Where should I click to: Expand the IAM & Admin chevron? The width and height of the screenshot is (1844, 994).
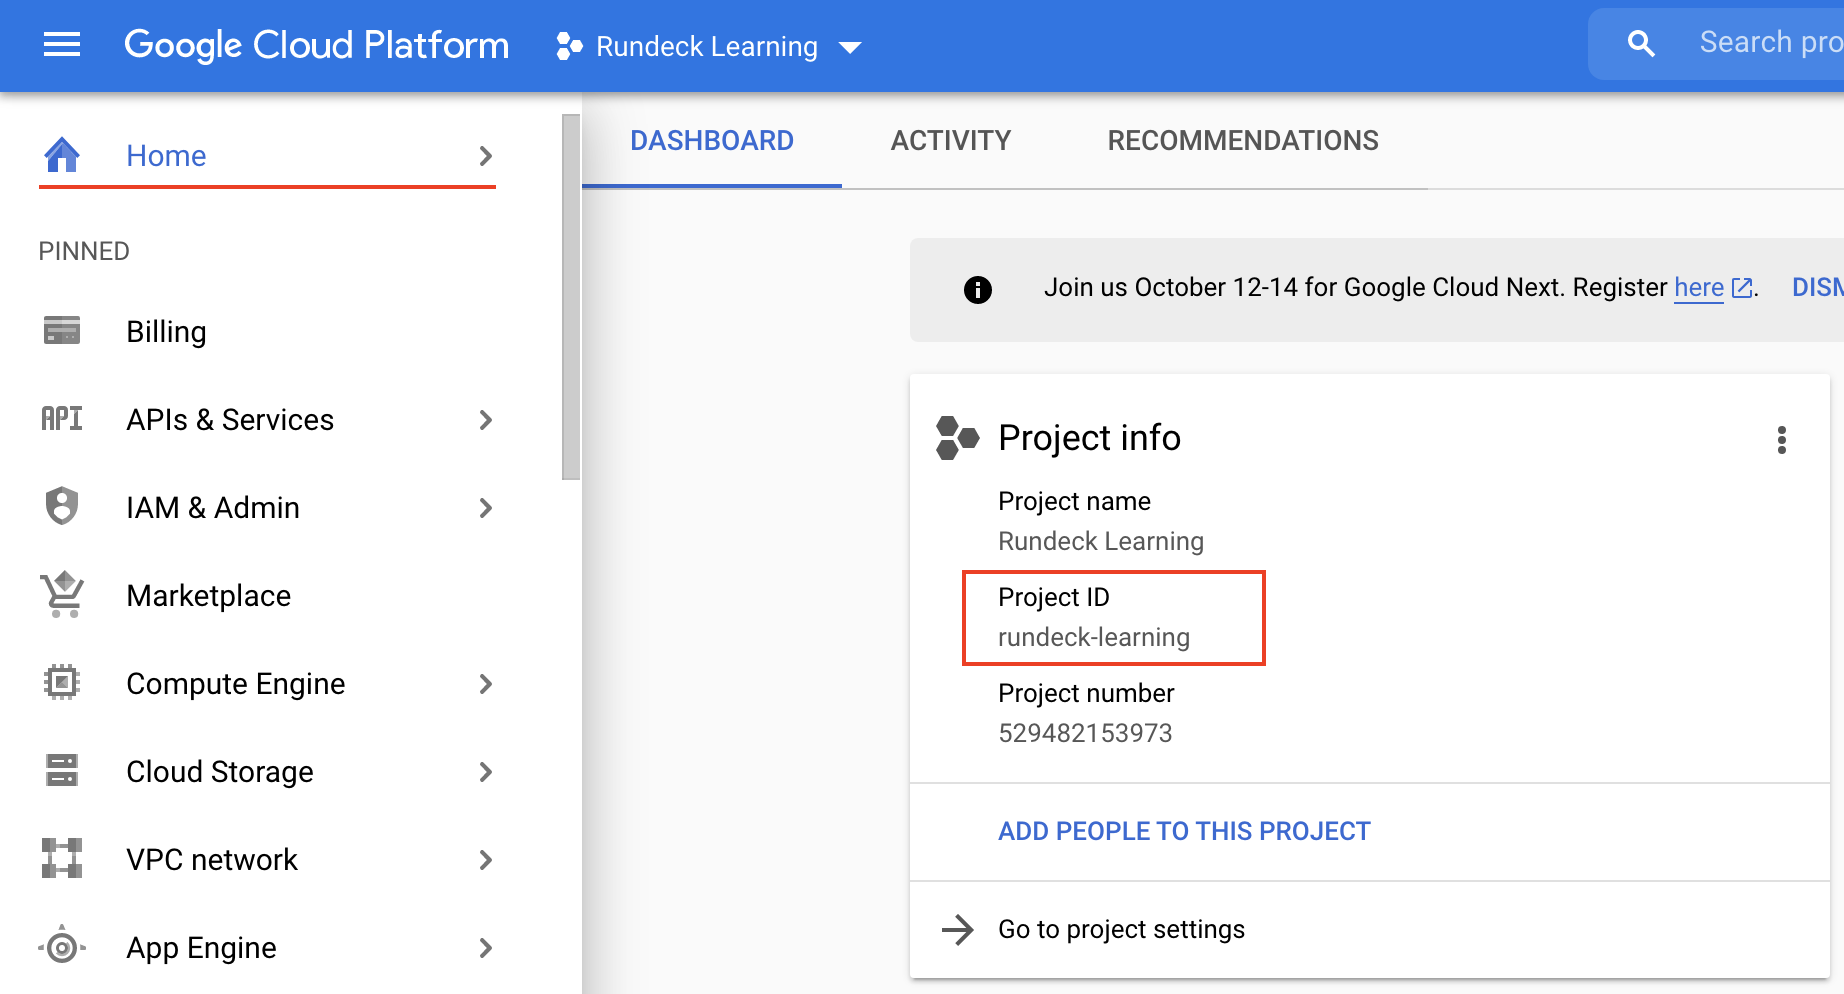pyautogui.click(x=486, y=508)
